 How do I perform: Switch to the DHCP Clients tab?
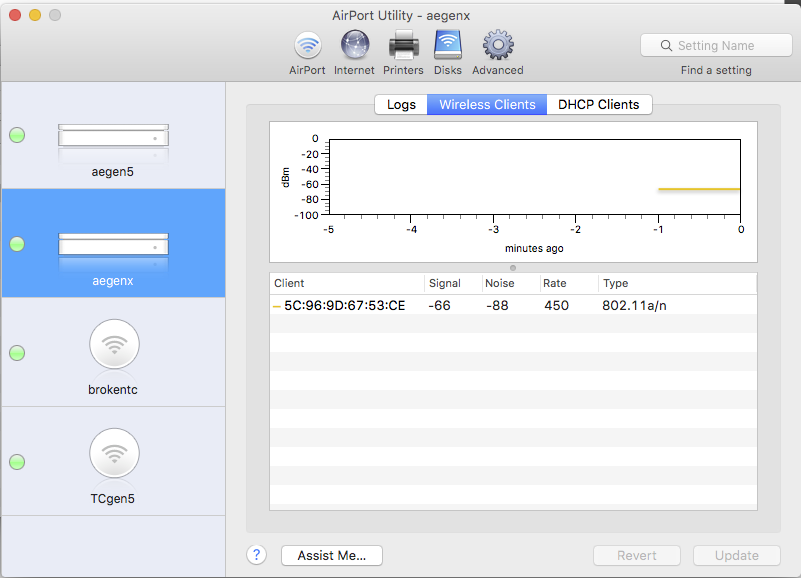point(599,104)
